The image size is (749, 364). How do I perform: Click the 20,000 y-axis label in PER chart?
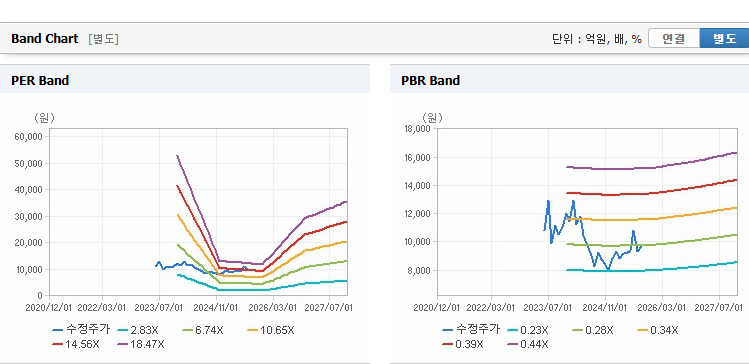pyautogui.click(x=30, y=243)
